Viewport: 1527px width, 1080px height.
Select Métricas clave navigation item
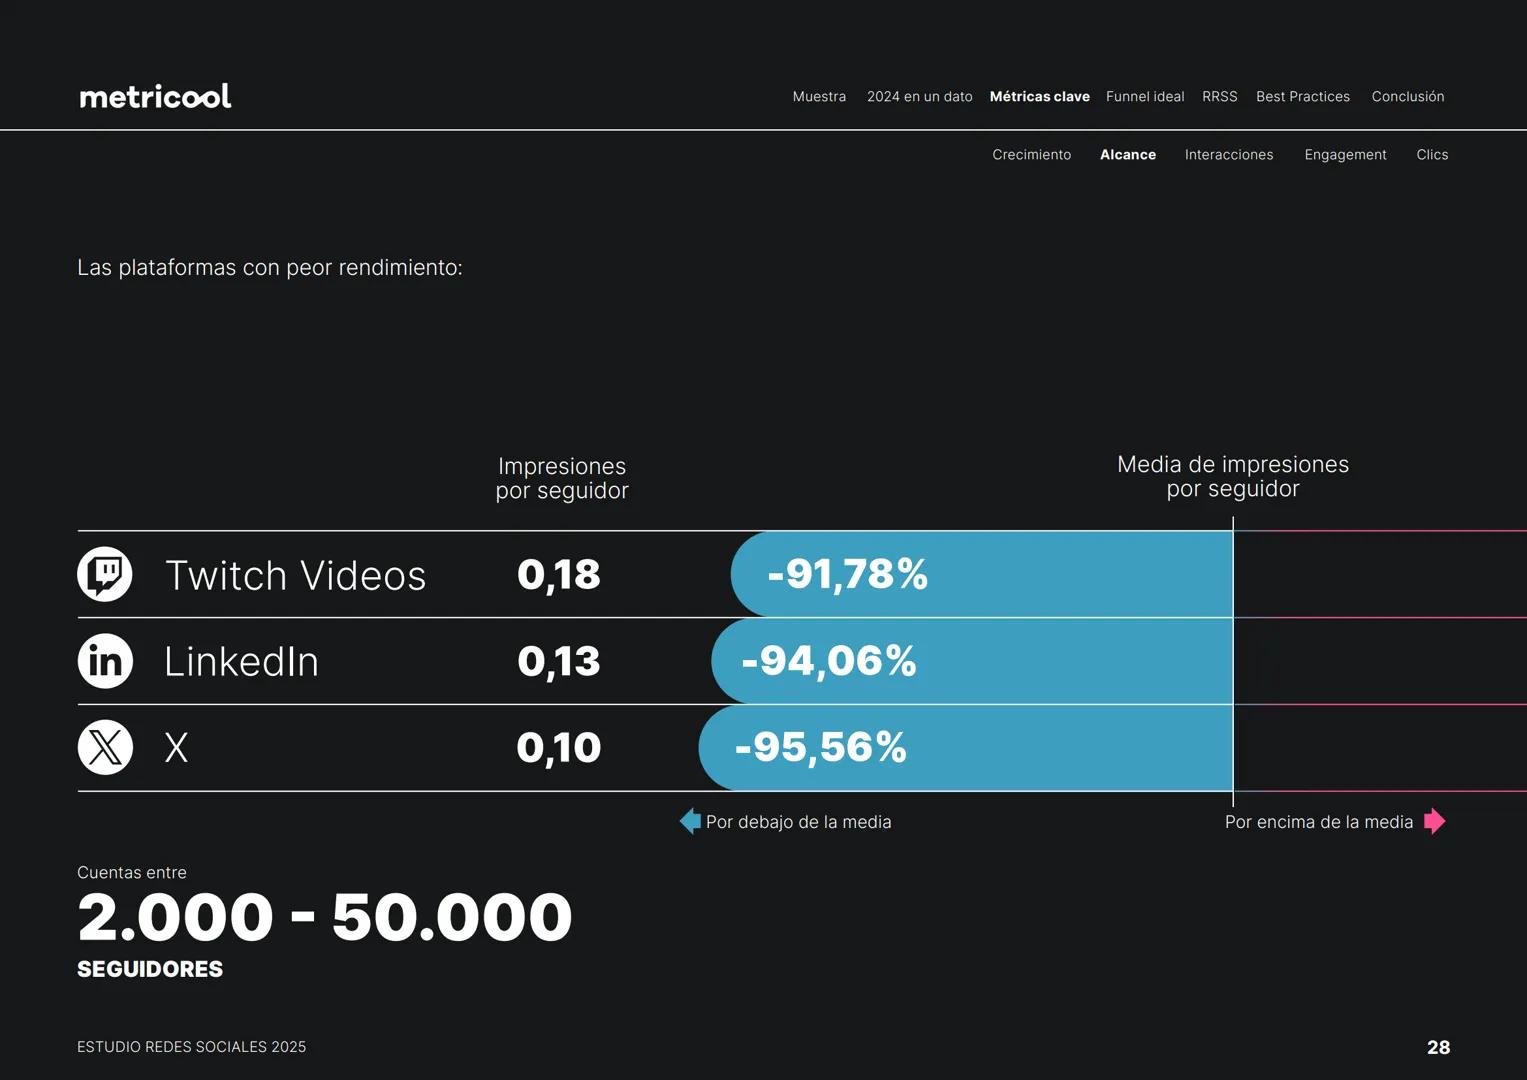coord(1039,97)
